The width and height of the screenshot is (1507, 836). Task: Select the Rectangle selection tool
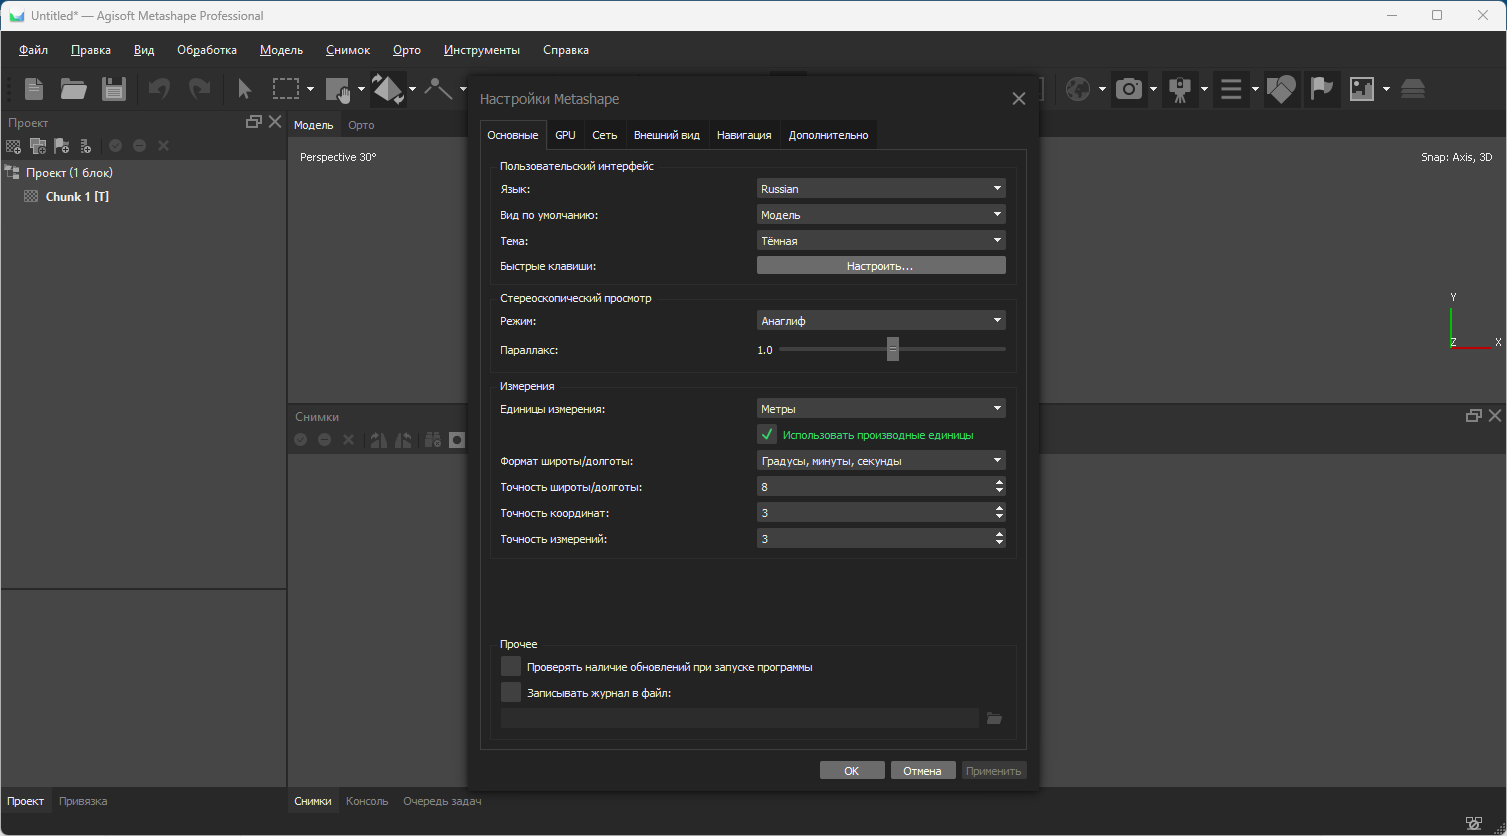click(286, 89)
